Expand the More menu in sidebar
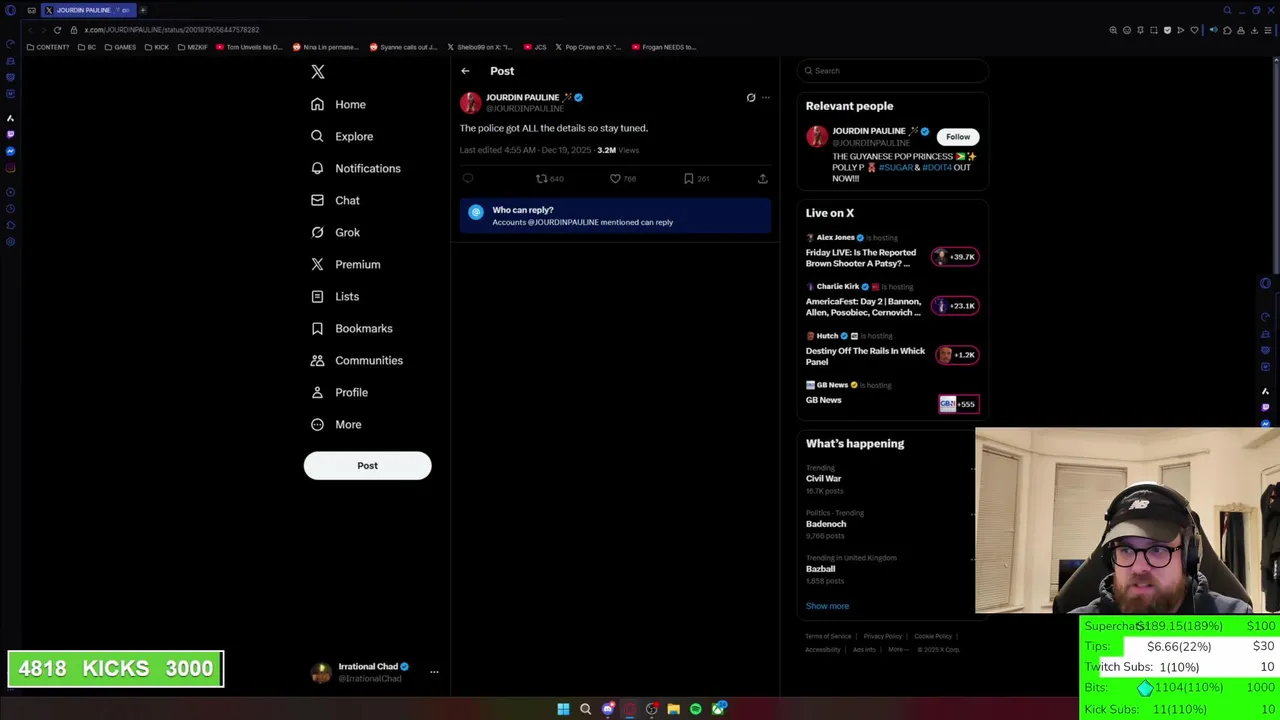 coord(336,424)
